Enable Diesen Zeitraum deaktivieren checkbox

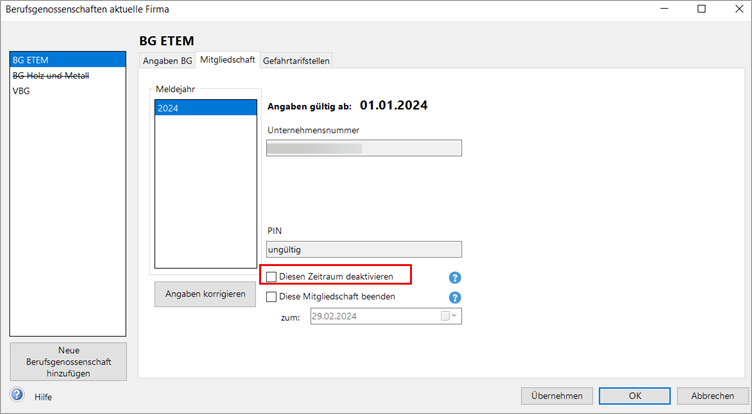[271, 277]
